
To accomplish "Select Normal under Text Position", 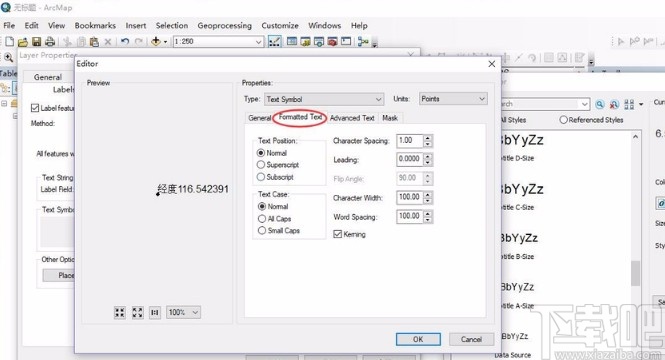I will [x=261, y=153].
